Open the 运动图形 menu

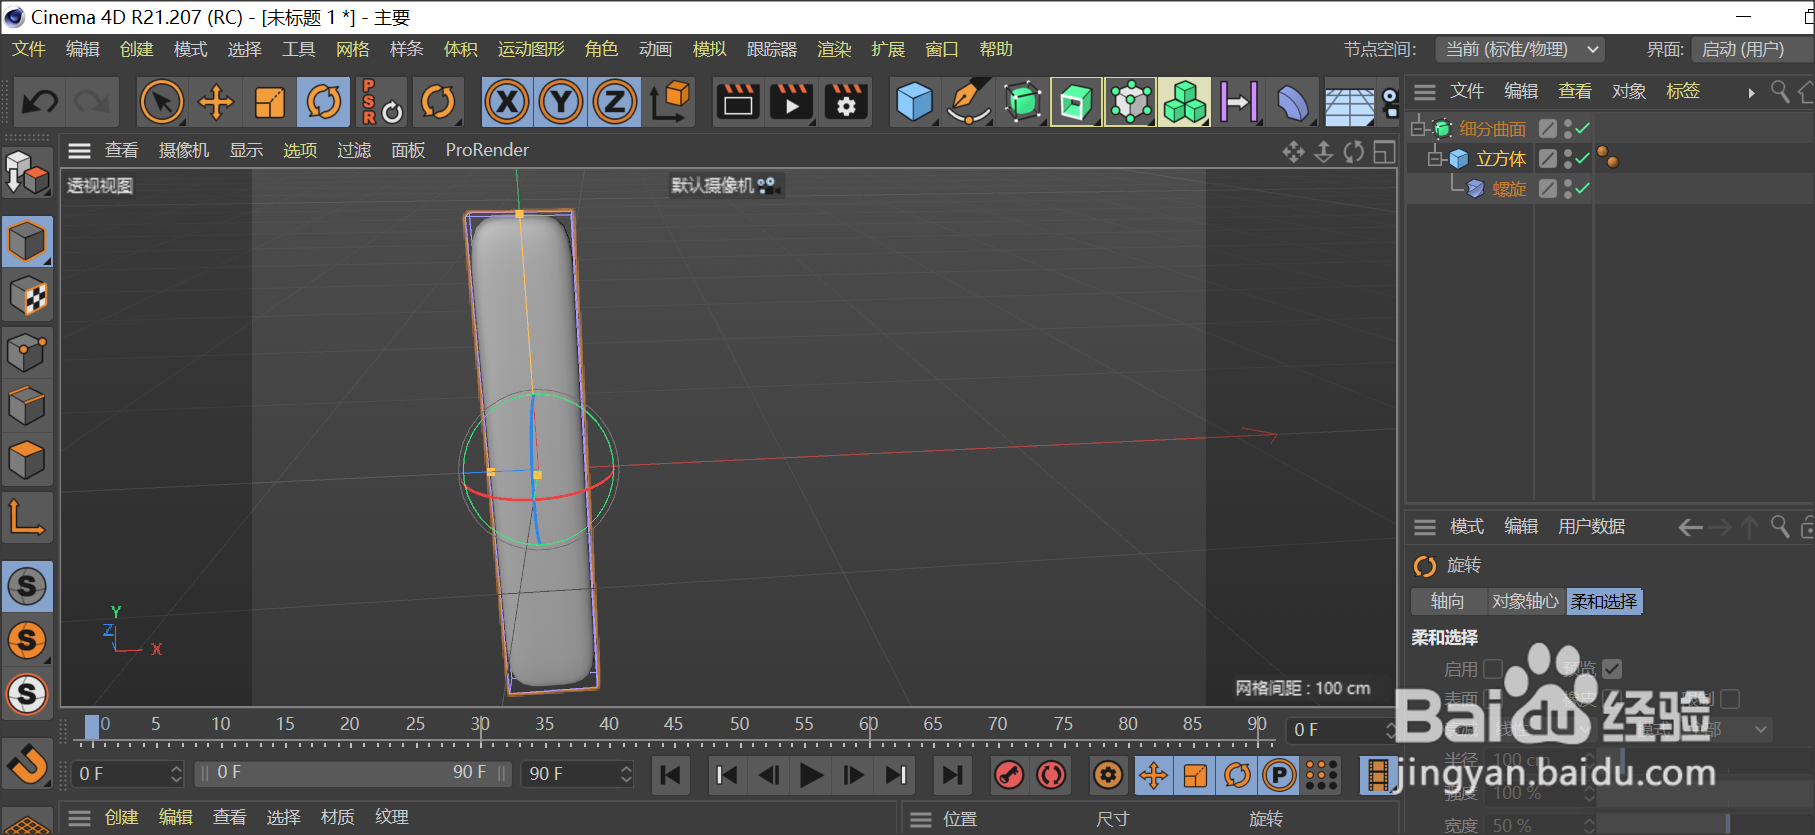(531, 49)
